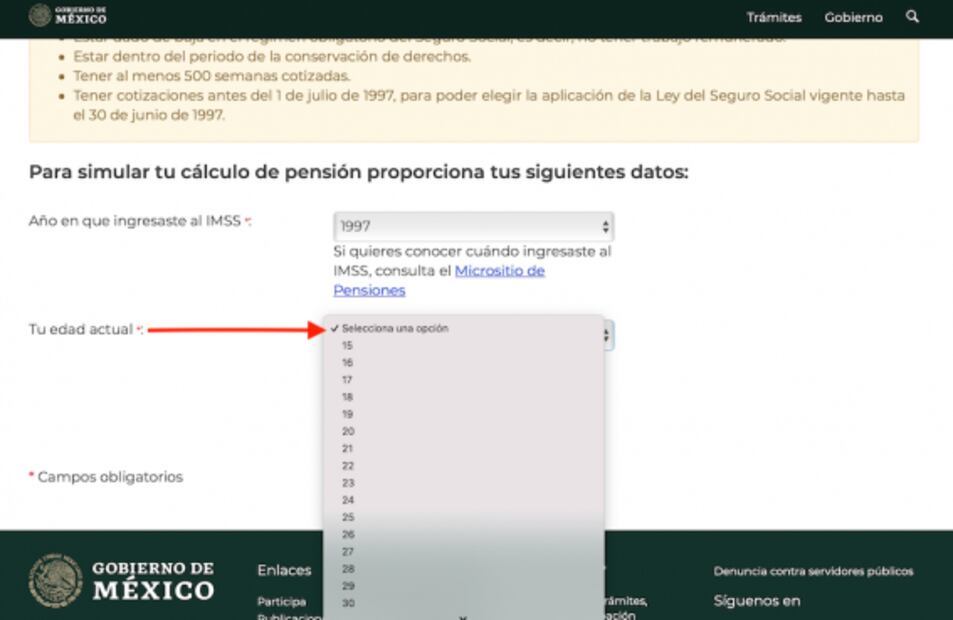Image resolution: width=953 pixels, height=620 pixels.
Task: Choose age 22 from age options
Action: [348, 466]
